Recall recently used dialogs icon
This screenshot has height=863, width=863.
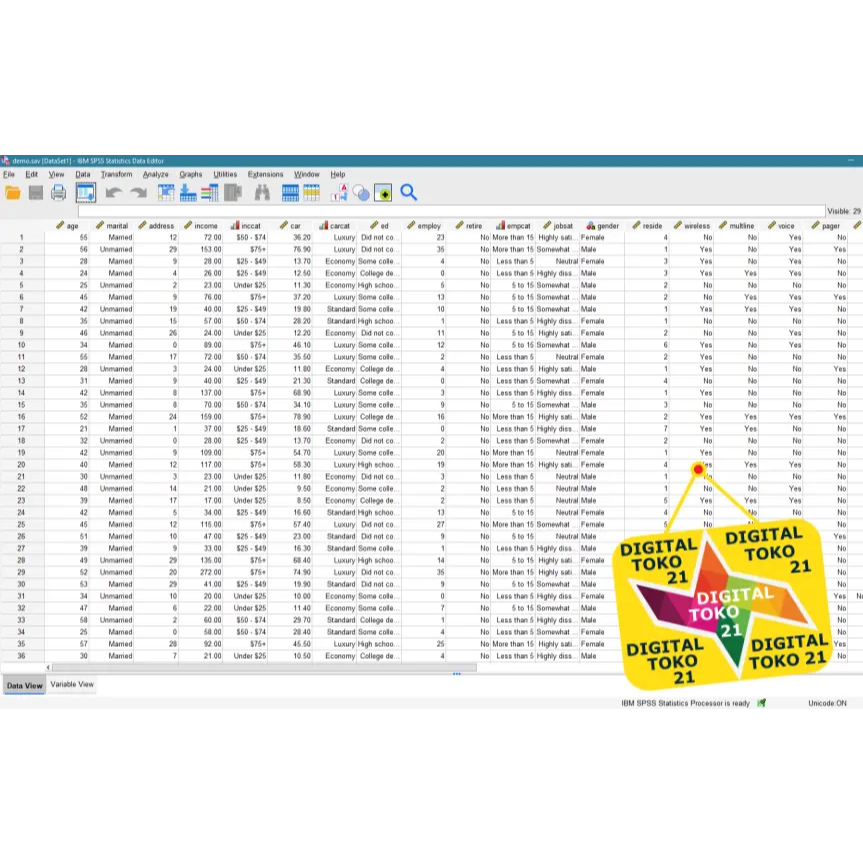click(85, 193)
